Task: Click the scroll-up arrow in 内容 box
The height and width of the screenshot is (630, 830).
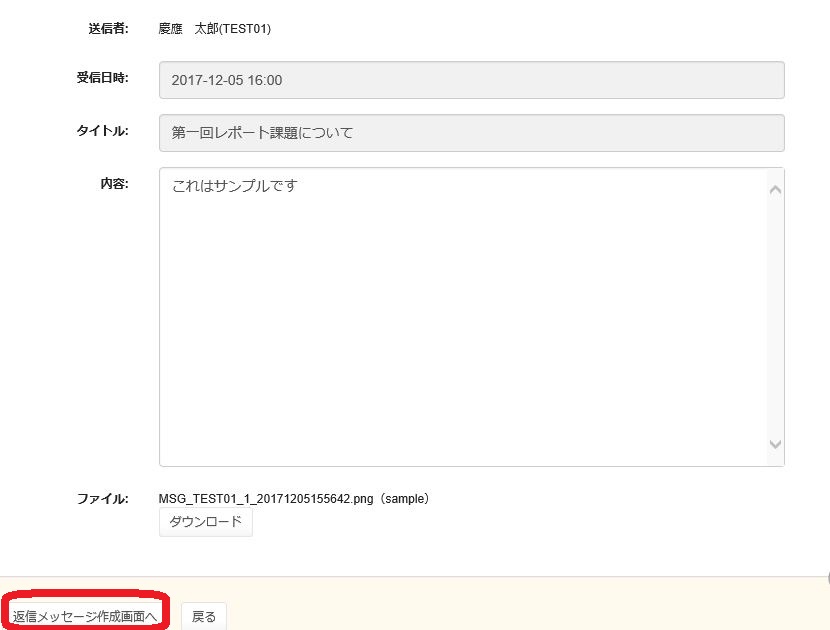Action: click(775, 190)
